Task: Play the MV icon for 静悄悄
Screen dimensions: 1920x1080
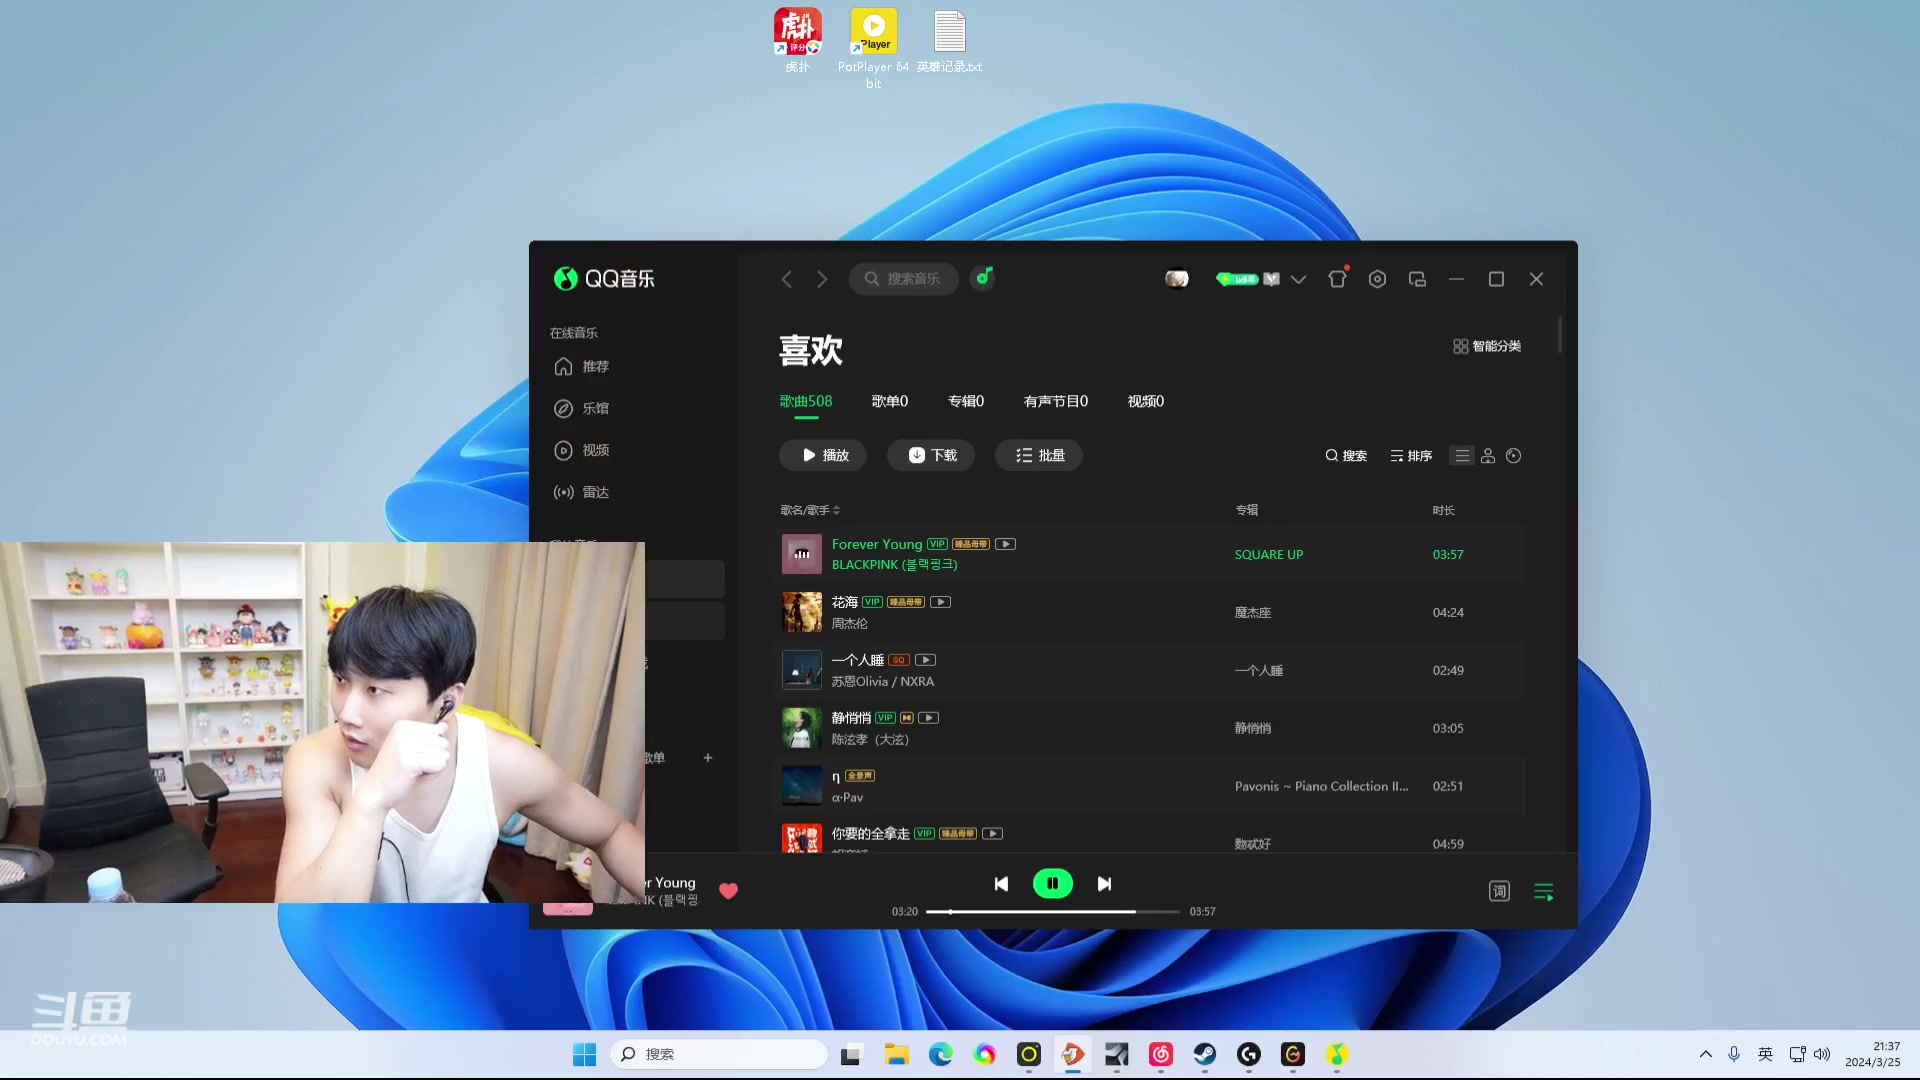Action: point(929,718)
